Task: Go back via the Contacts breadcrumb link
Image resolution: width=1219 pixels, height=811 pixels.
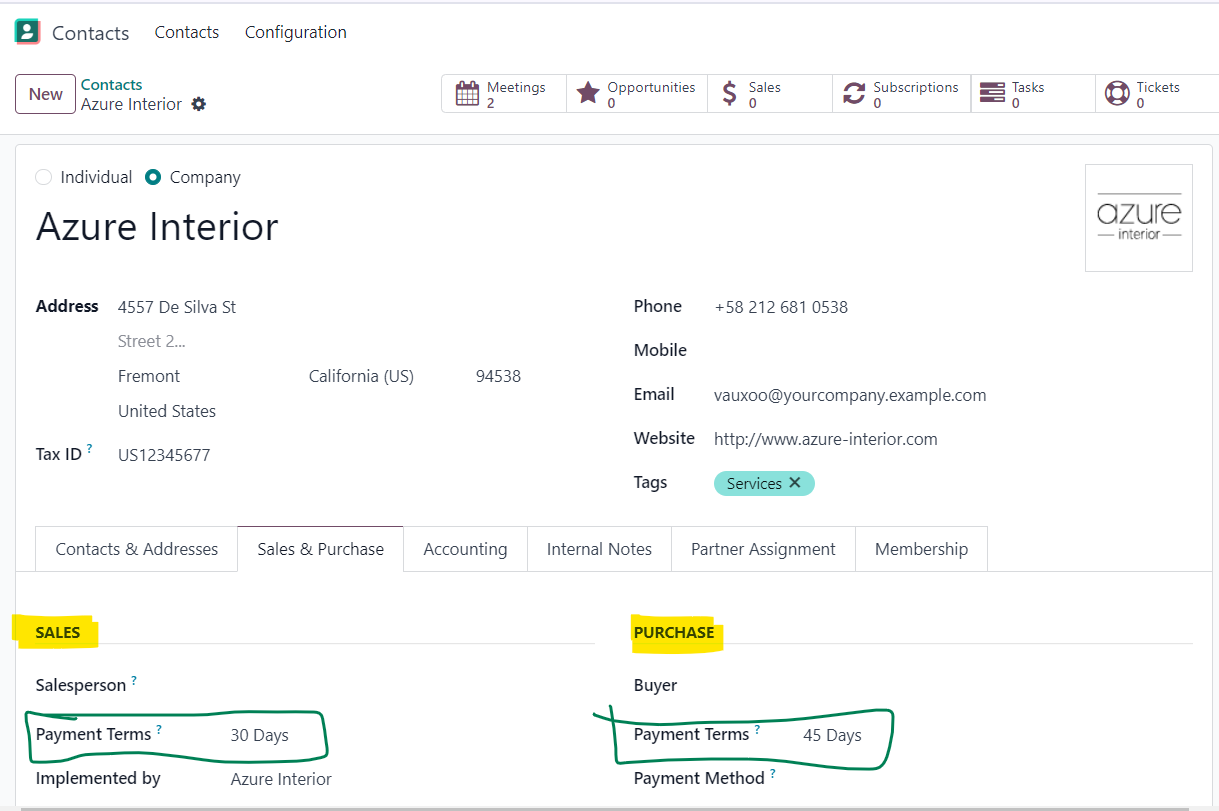Action: [x=112, y=85]
